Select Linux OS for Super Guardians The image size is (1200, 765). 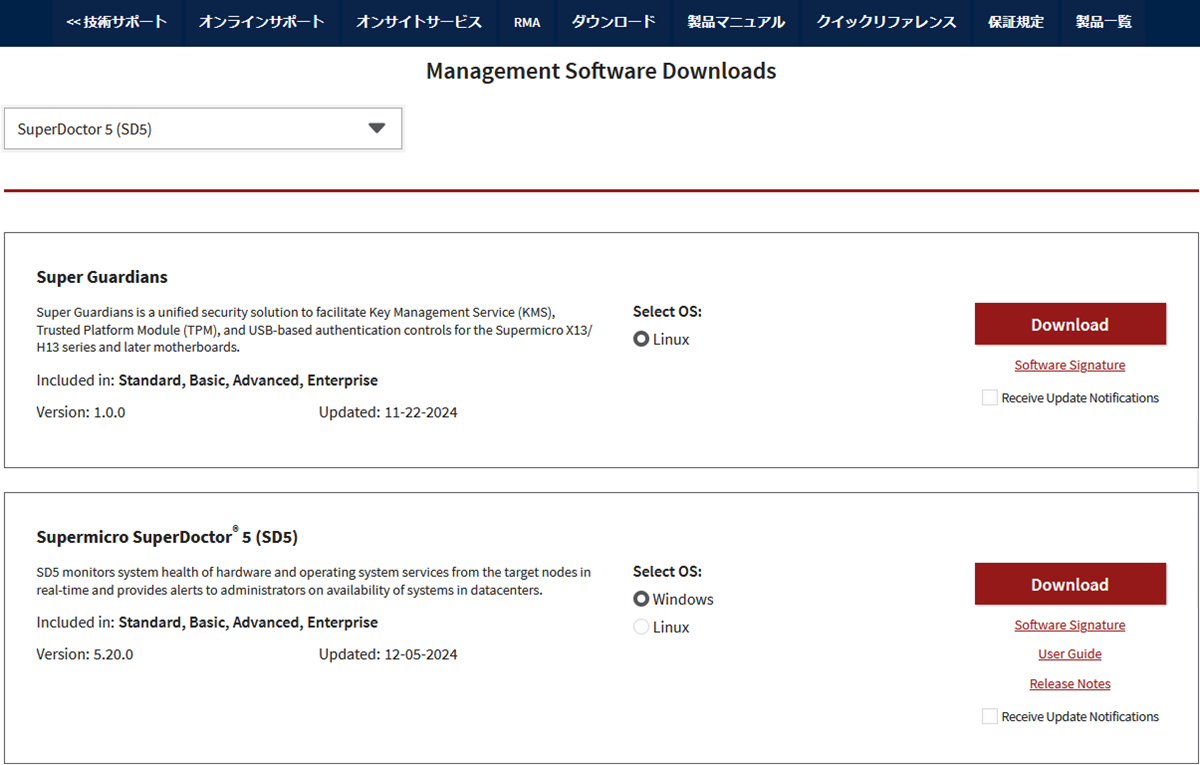tap(641, 339)
